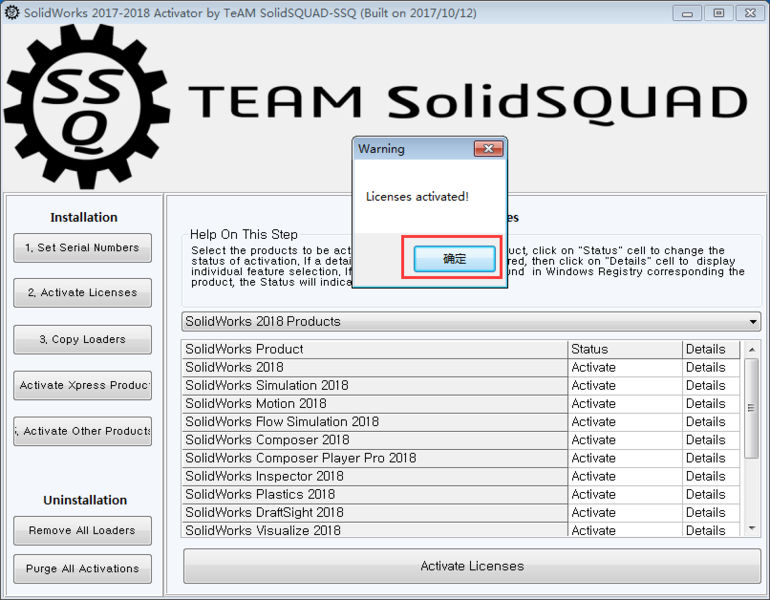This screenshot has width=770, height=600.
Task: Toggle Status cell for SolidWorks DraftSight 2018
Action: point(625,513)
